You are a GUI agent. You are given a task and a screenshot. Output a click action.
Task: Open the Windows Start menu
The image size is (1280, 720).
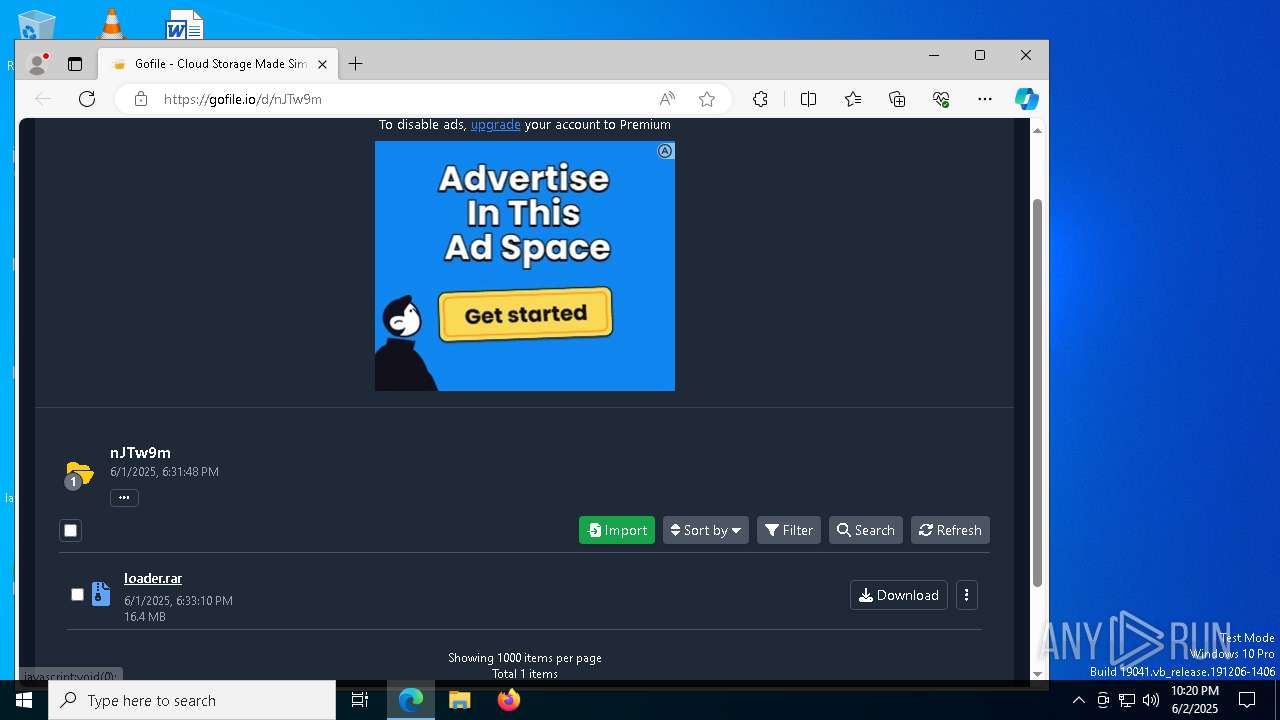pos(24,700)
